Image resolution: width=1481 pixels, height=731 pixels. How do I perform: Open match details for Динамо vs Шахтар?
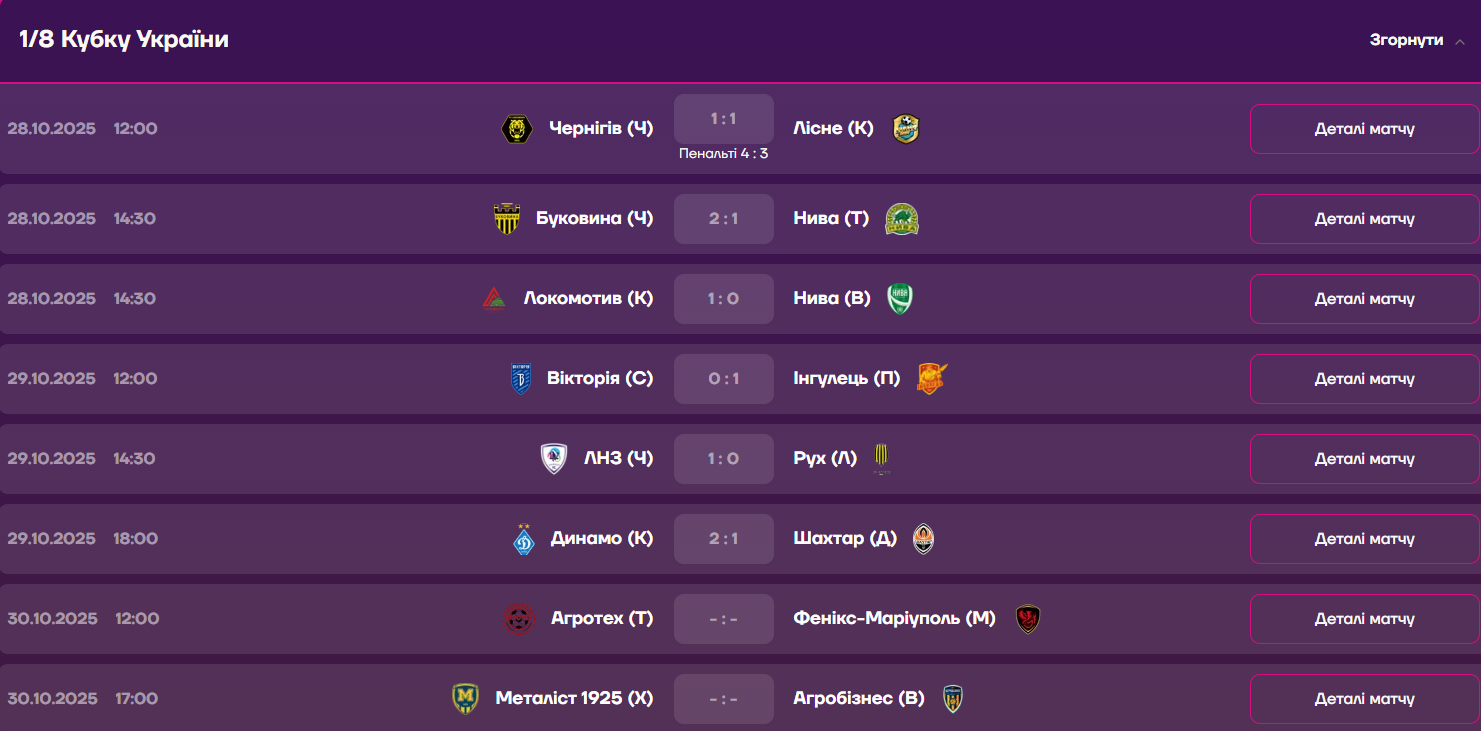point(1364,539)
